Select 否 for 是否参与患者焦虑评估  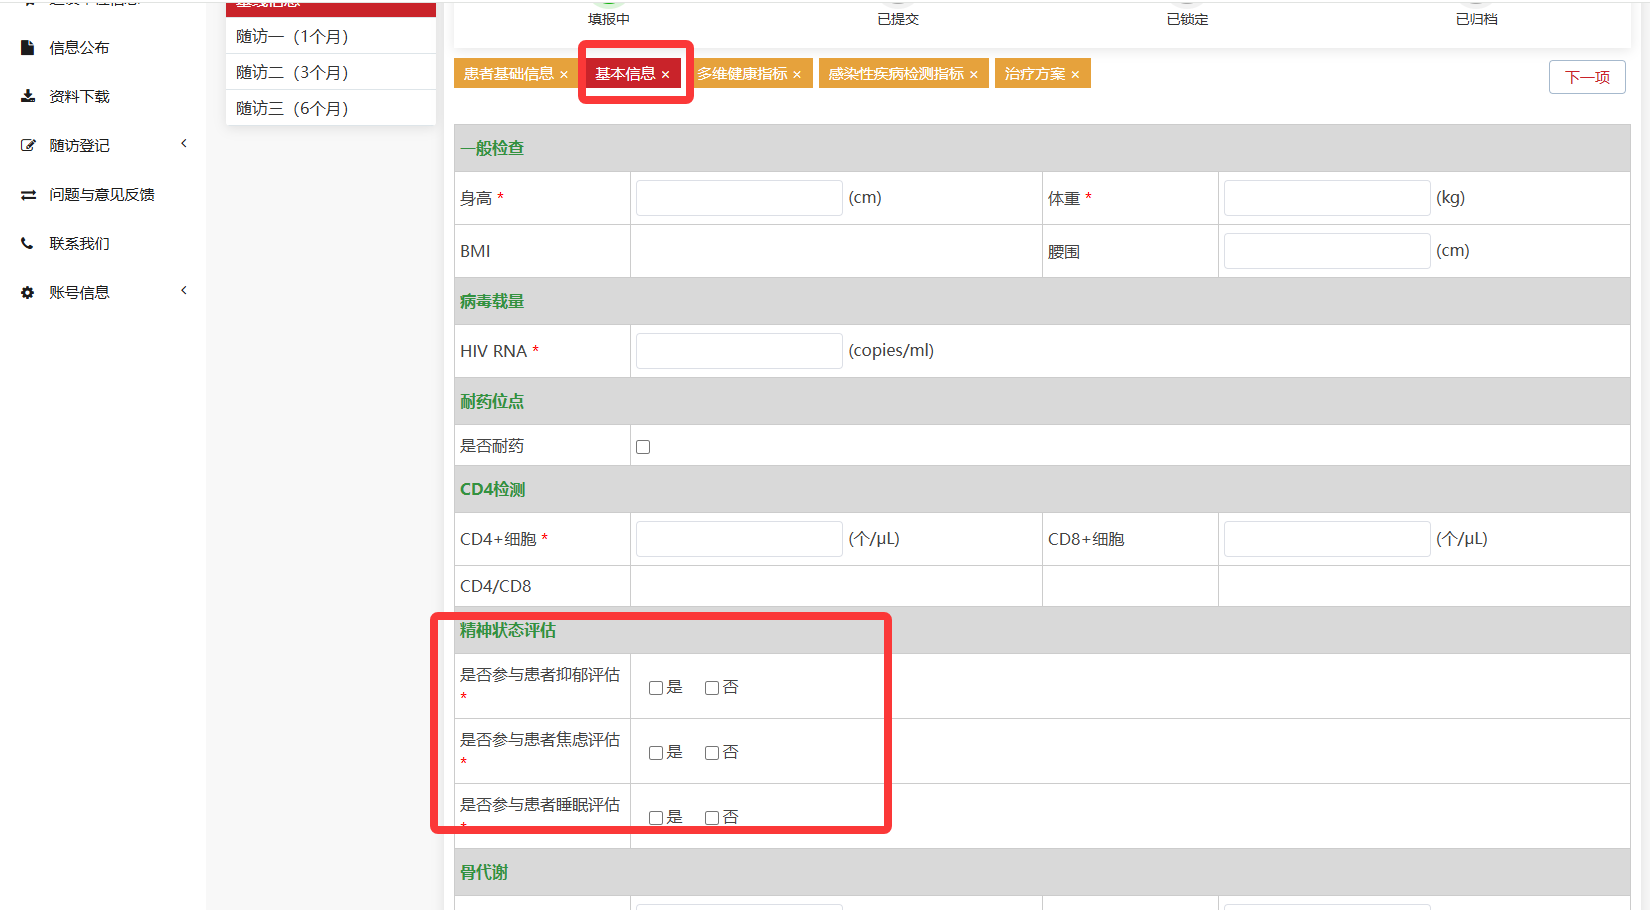point(712,753)
